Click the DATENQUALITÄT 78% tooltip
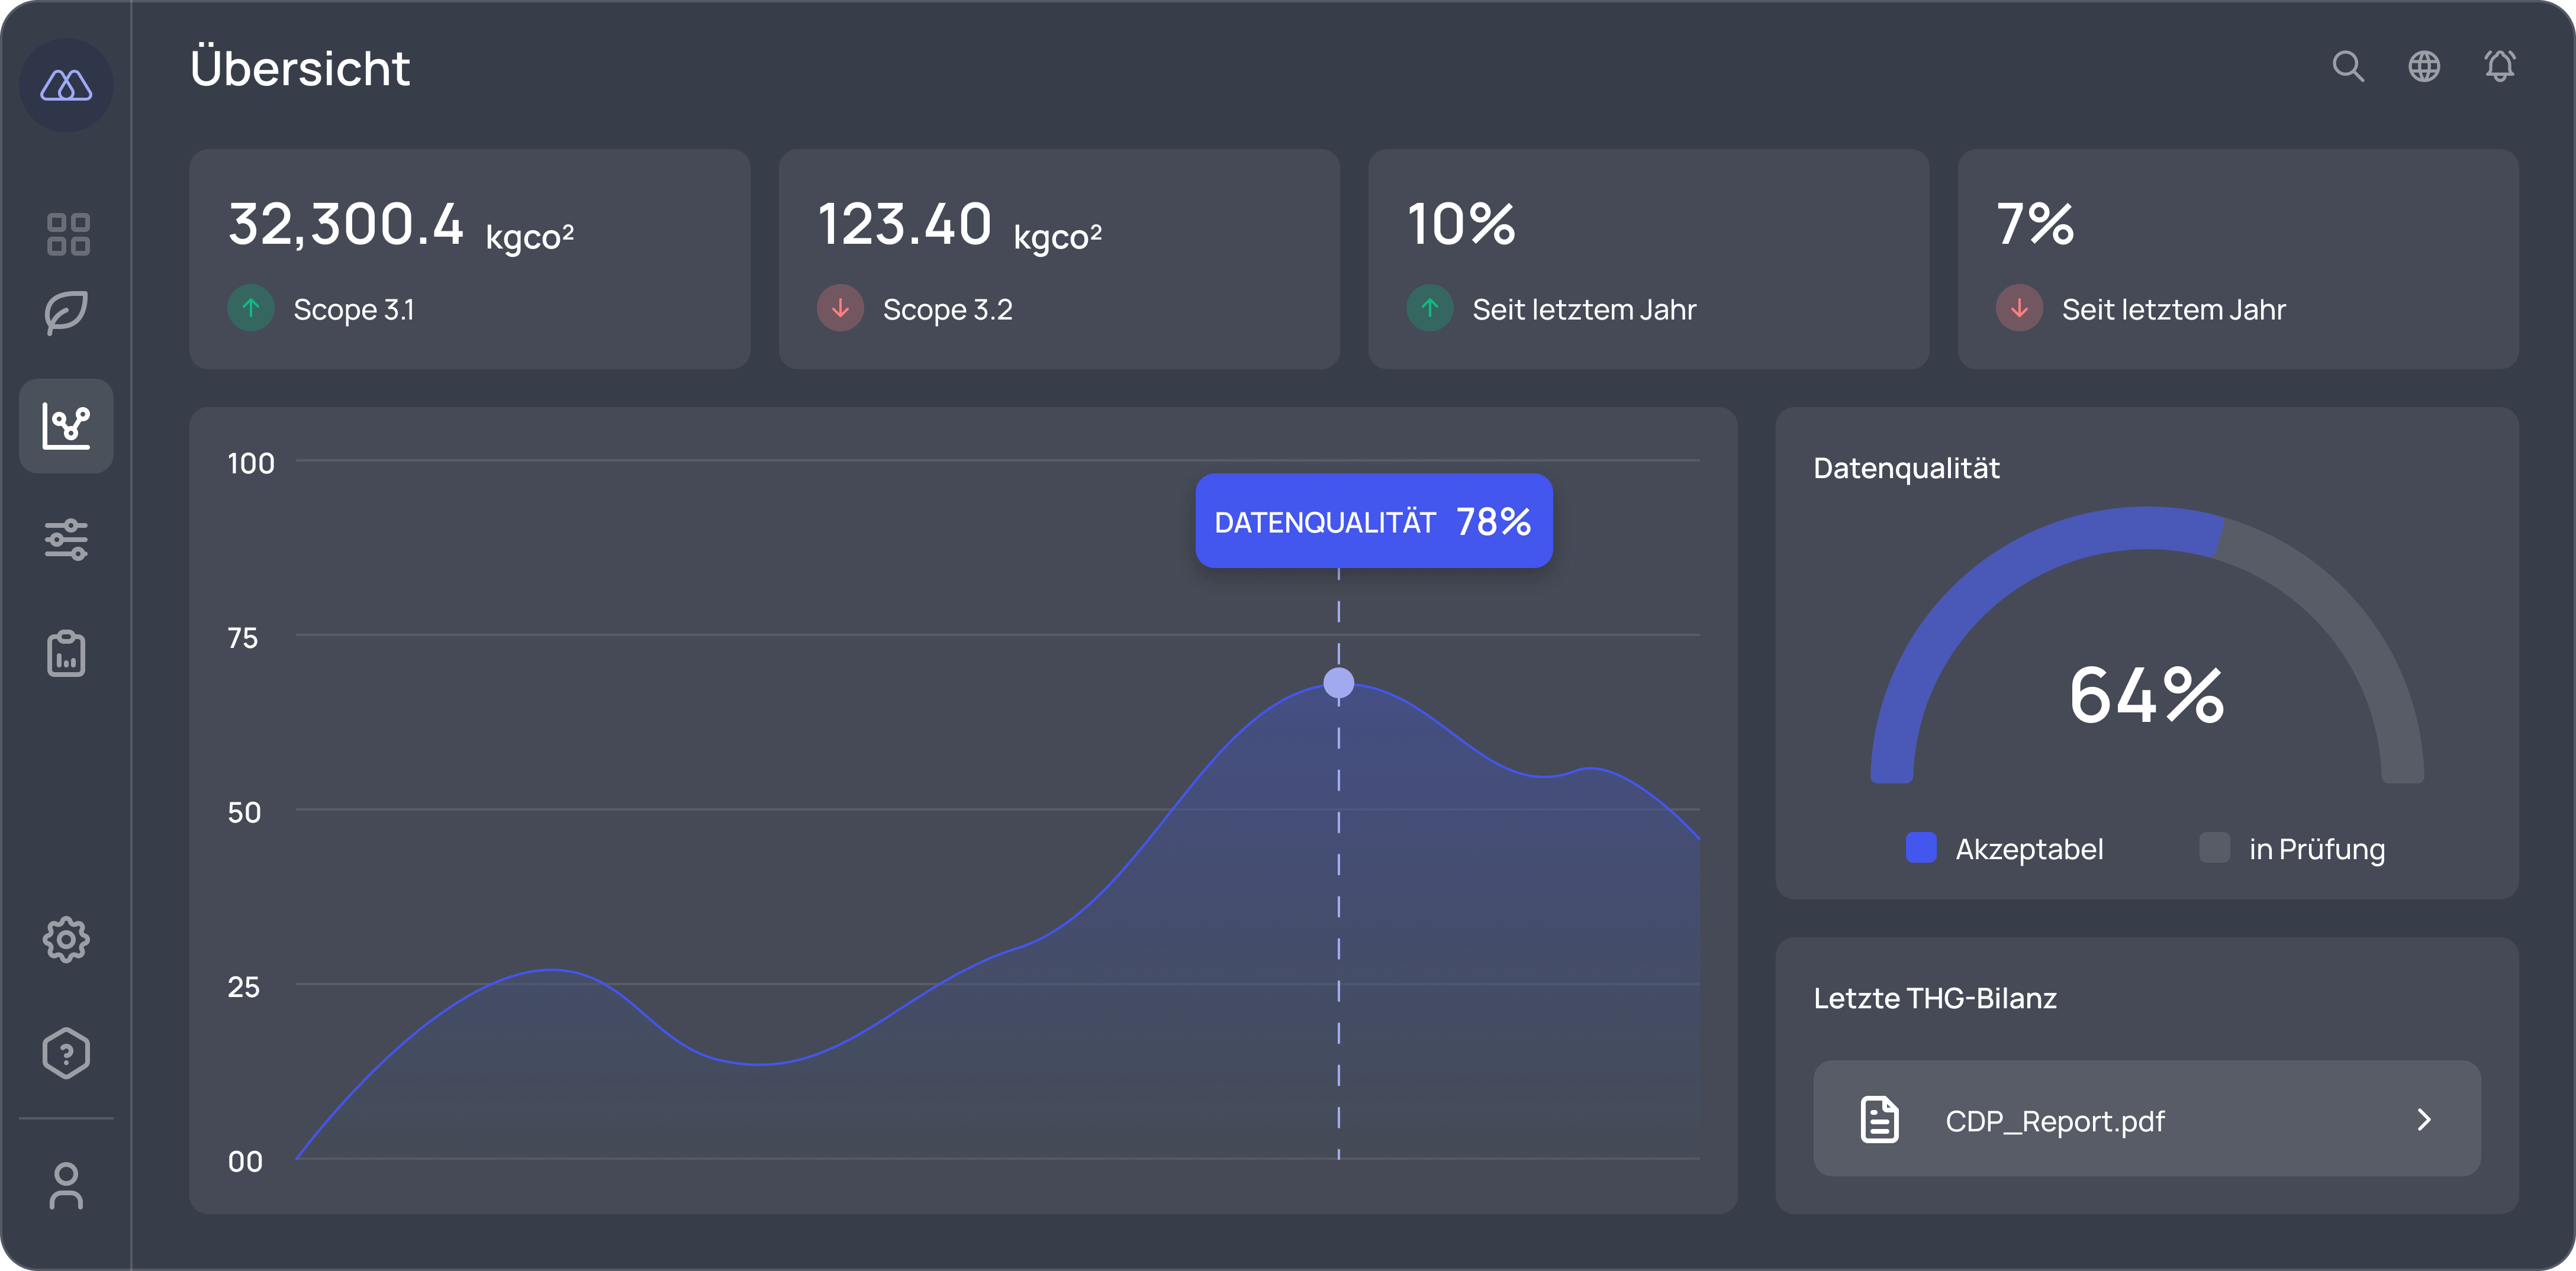Image resolution: width=2576 pixels, height=1271 pixels. [x=1373, y=521]
